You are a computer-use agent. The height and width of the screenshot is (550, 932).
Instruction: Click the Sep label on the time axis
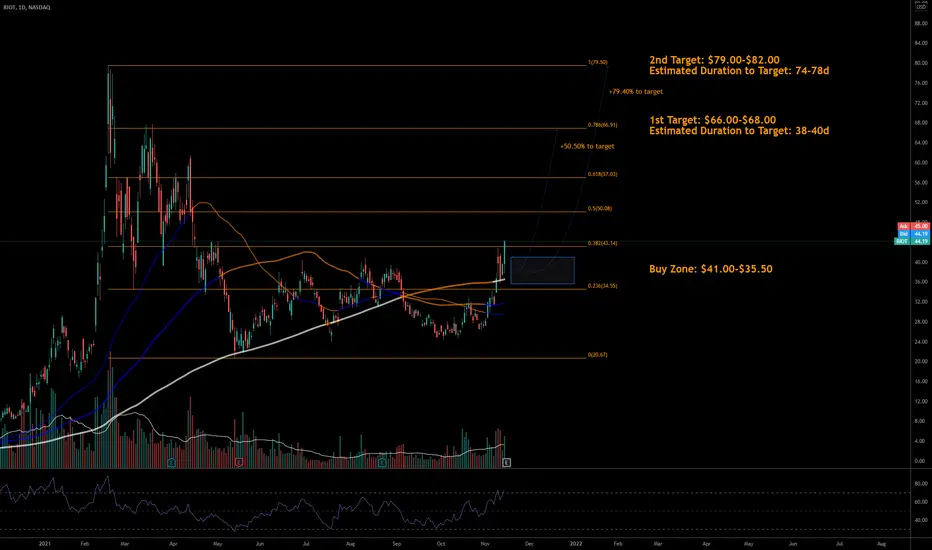396,543
